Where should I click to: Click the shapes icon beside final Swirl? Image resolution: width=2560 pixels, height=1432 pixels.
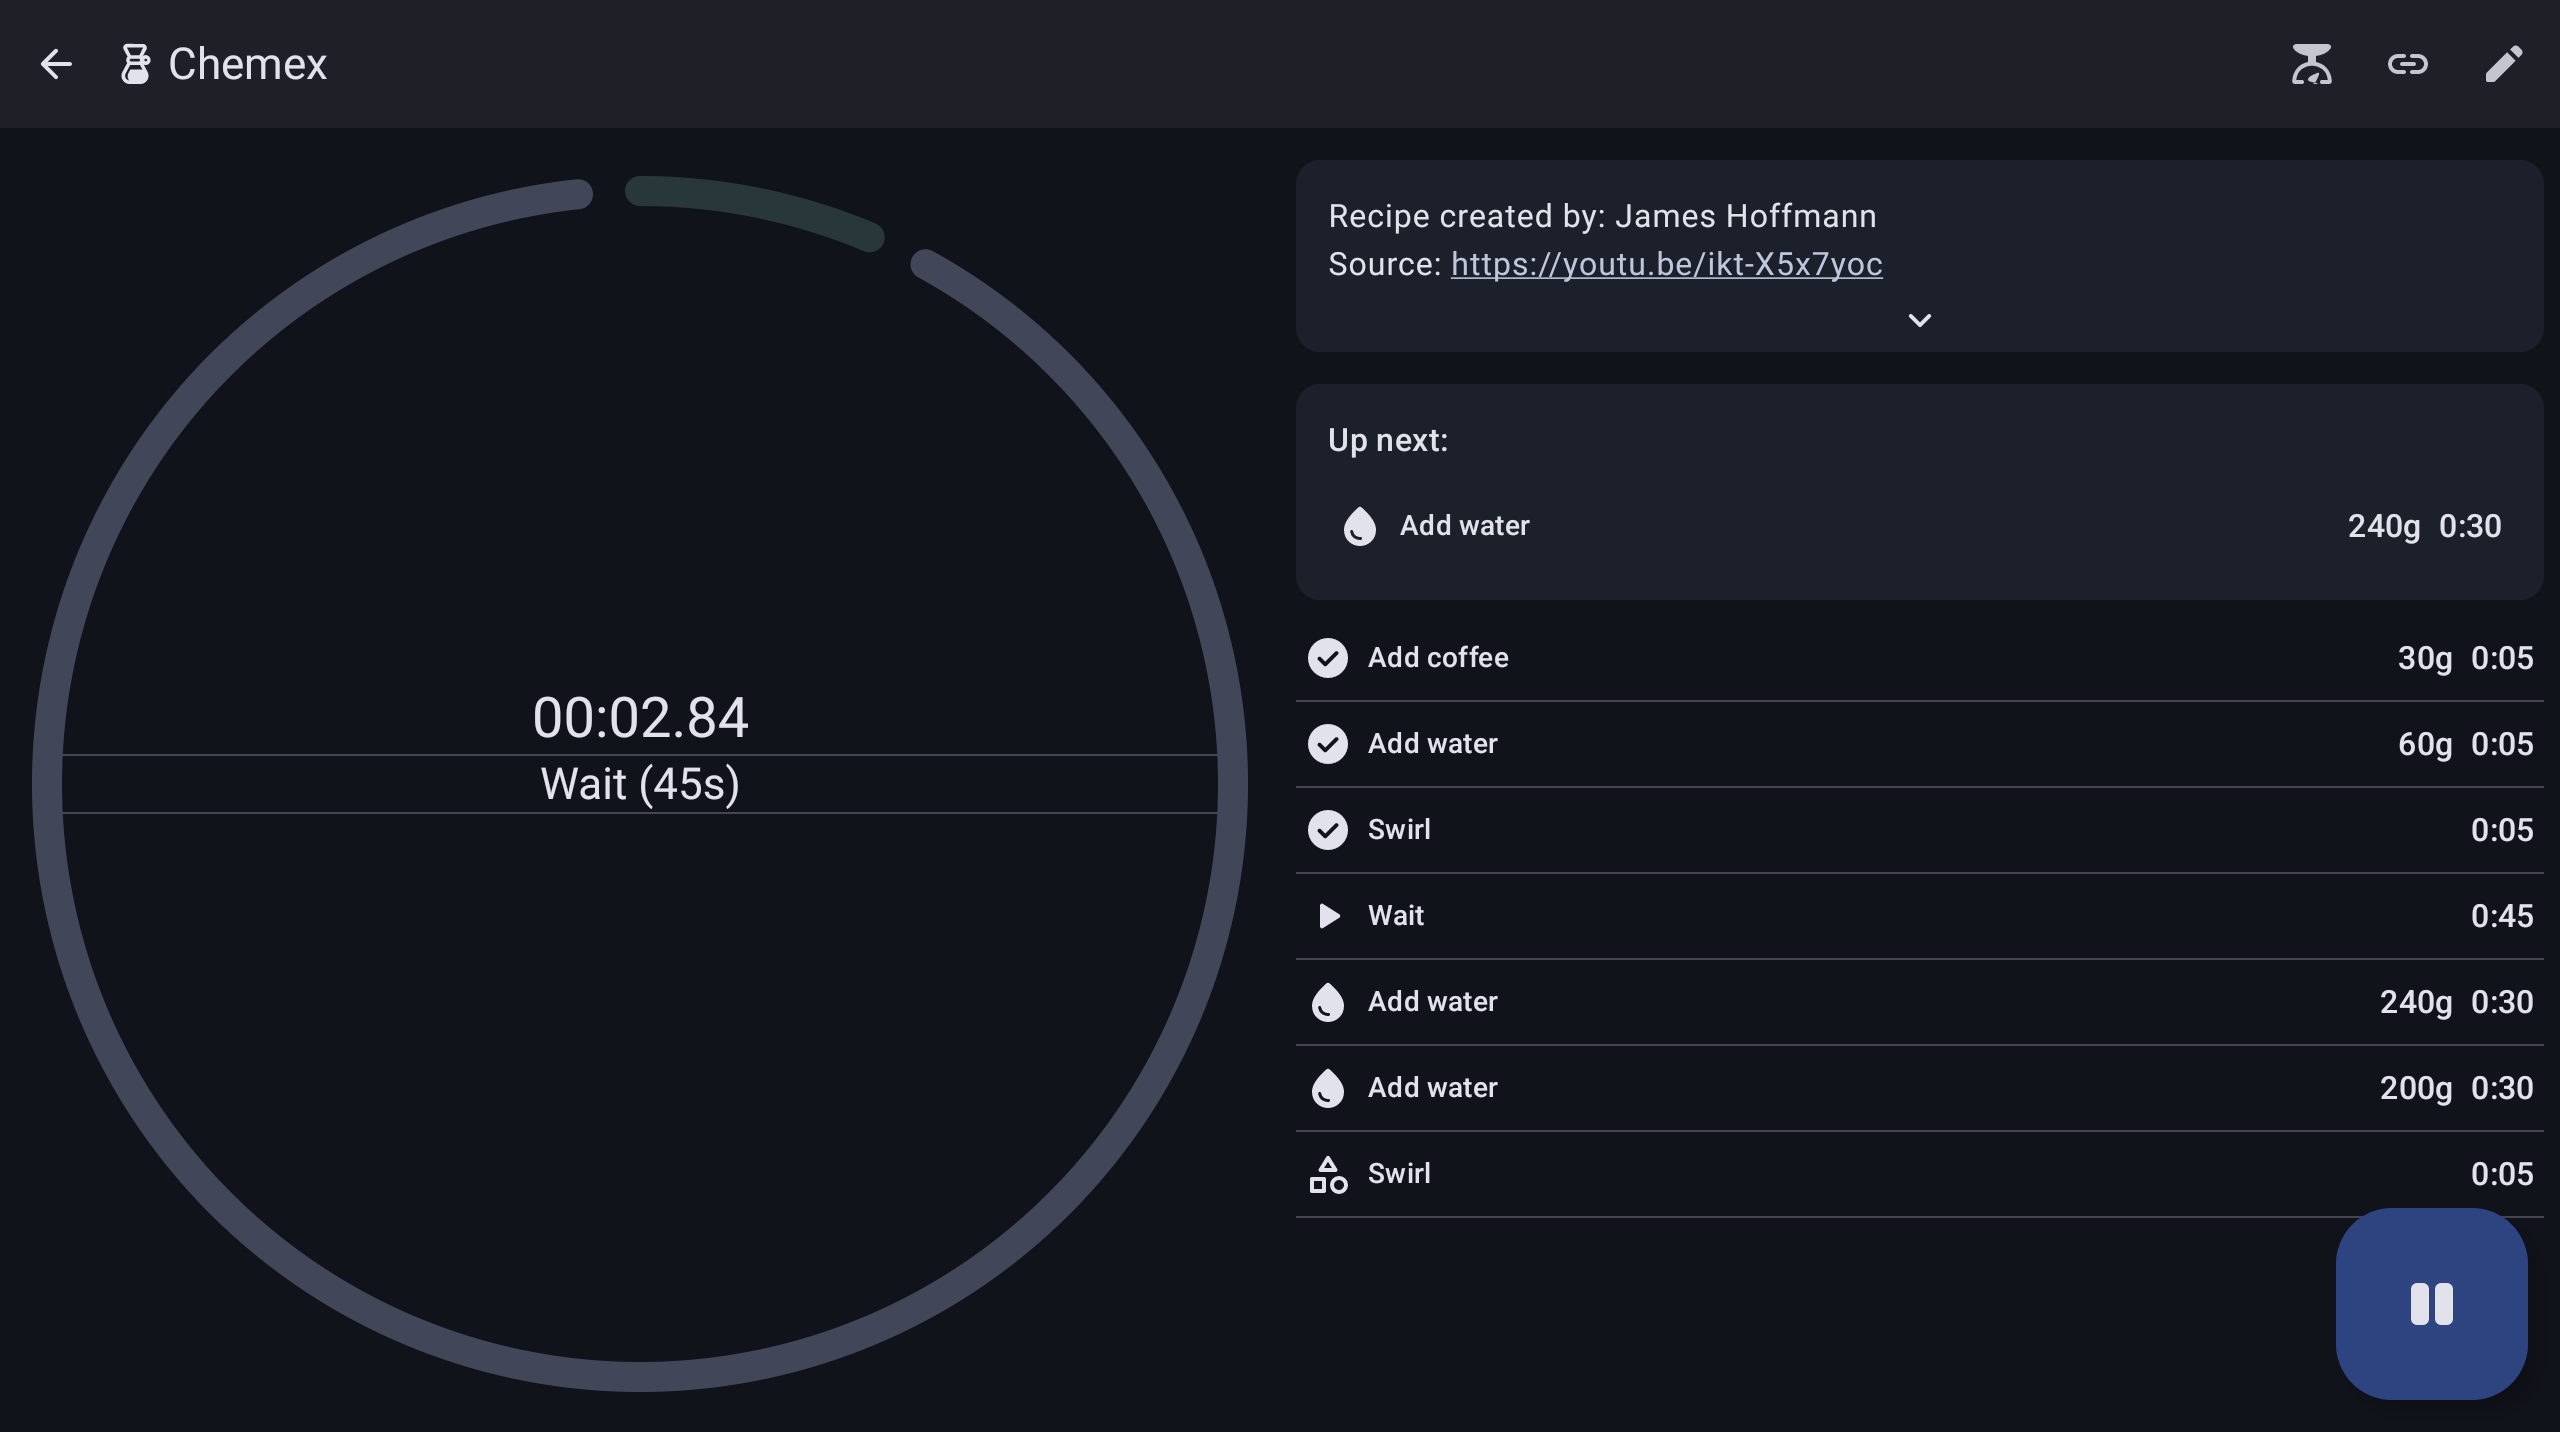tap(1327, 1174)
